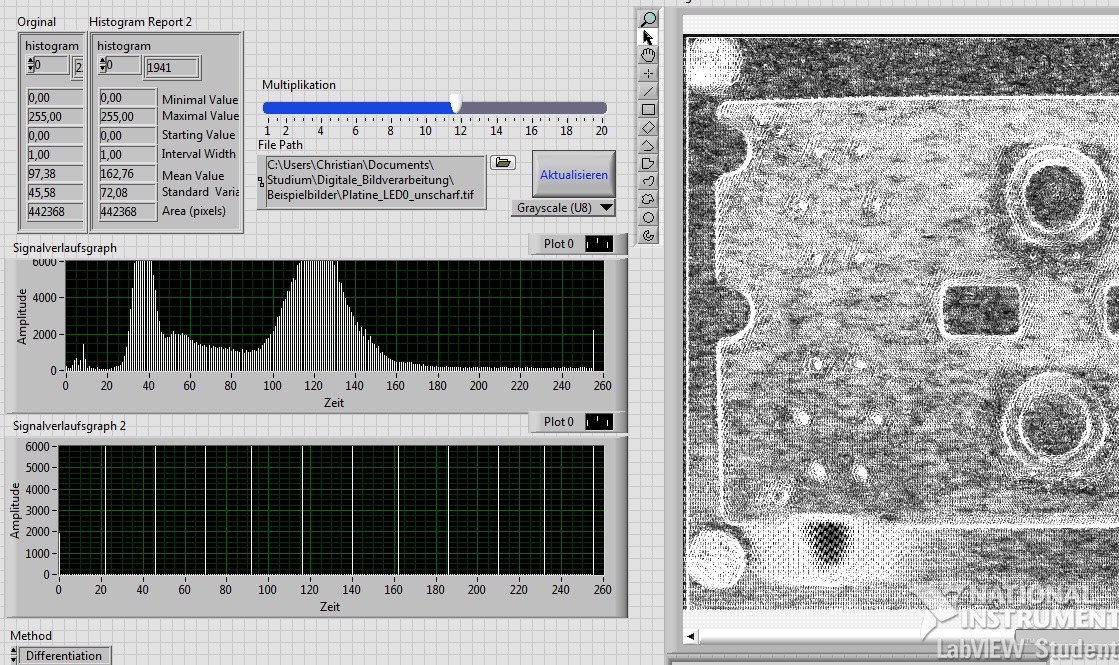The image size is (1119, 665).
Task: Select the Freehand Region tool
Action: click(648, 199)
